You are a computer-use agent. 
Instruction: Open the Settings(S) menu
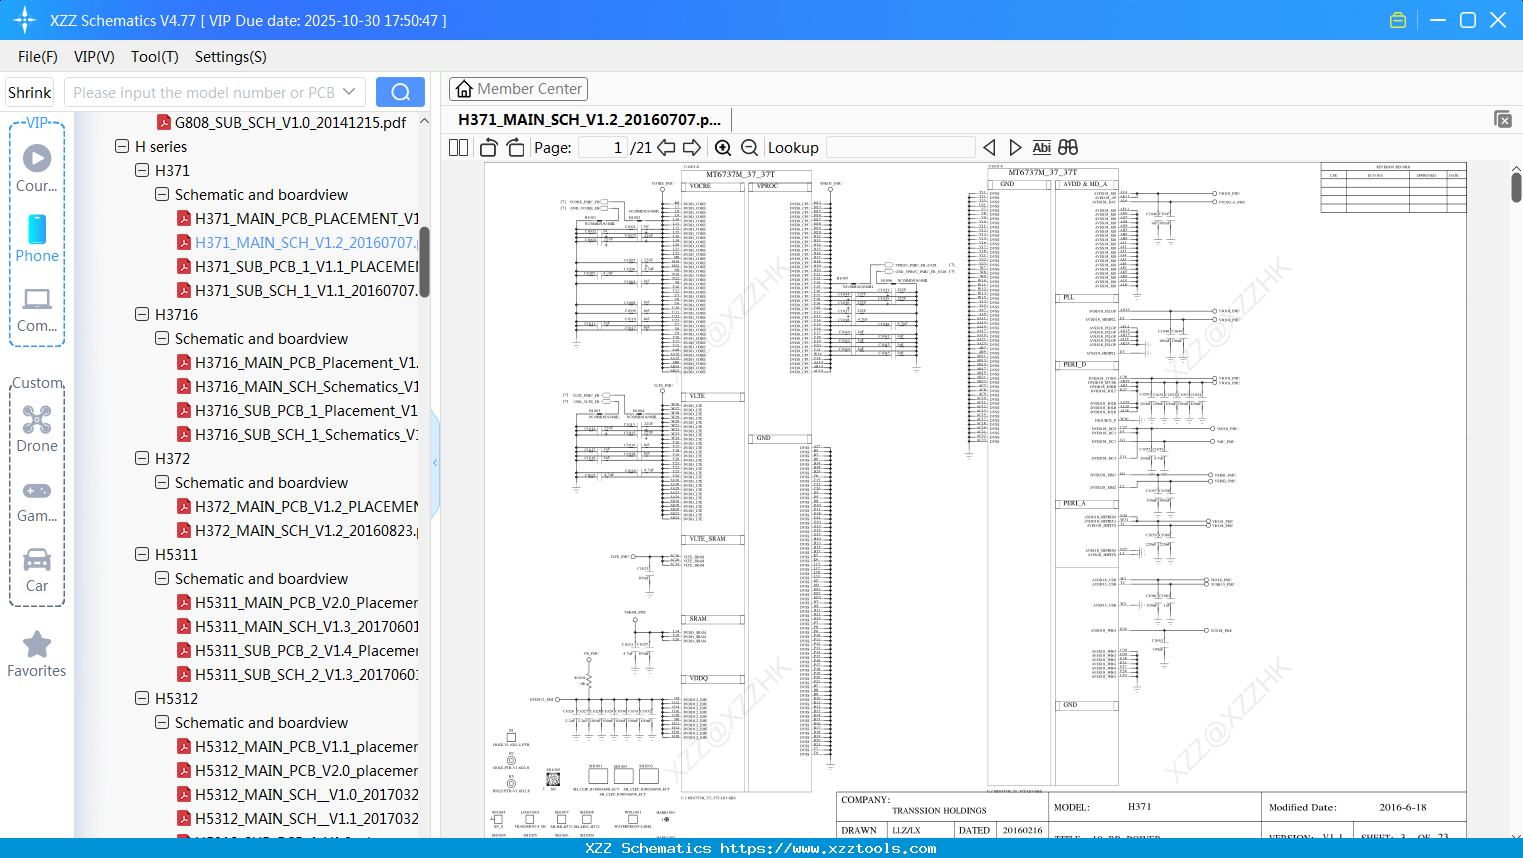230,57
